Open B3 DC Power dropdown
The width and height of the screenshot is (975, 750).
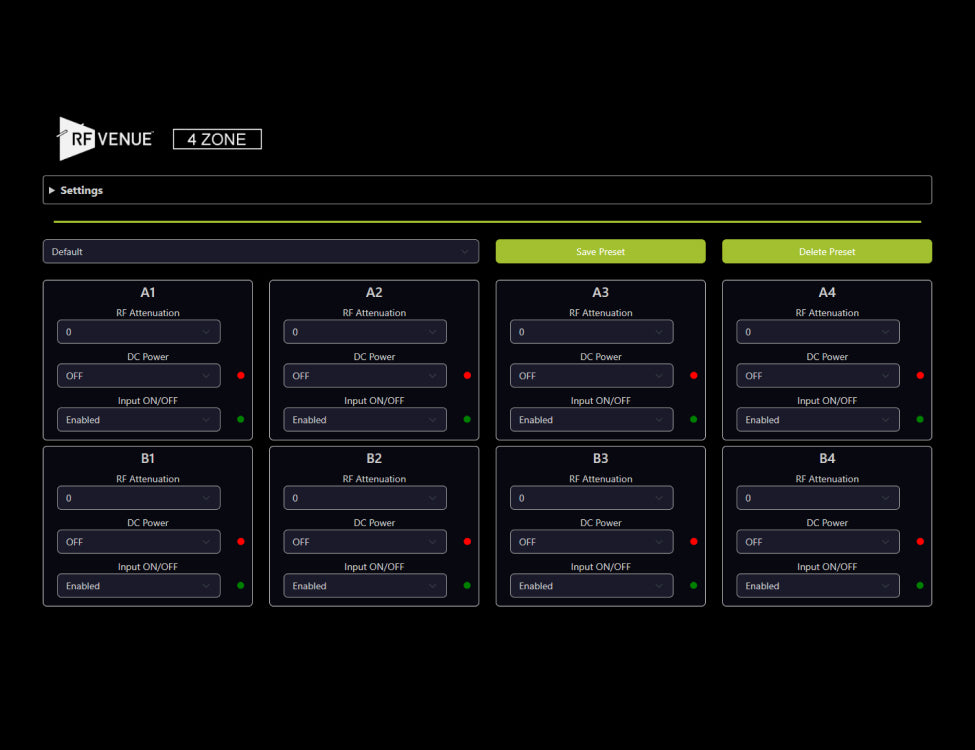pyautogui.click(x=591, y=542)
